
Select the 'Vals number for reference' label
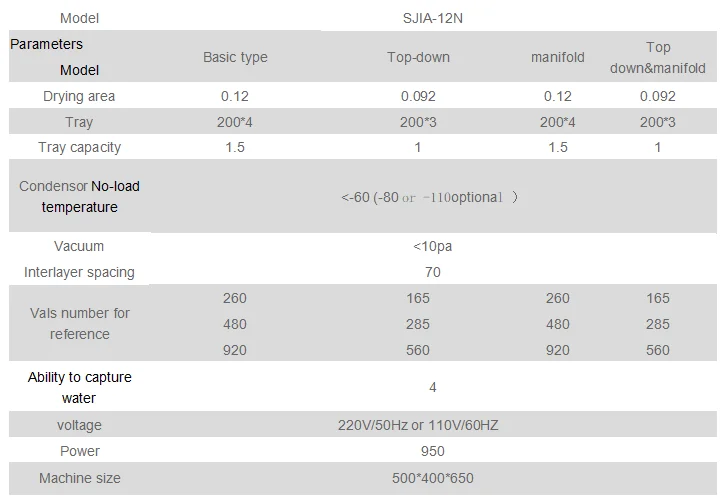click(79, 323)
